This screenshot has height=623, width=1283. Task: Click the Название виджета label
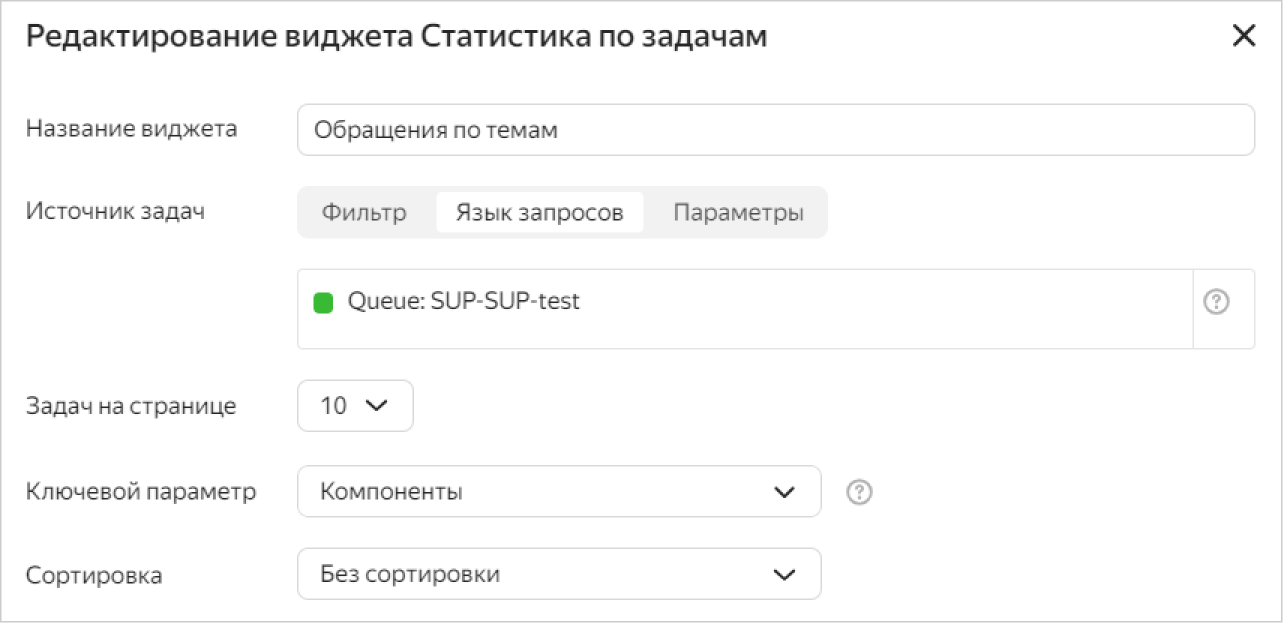pos(131,129)
